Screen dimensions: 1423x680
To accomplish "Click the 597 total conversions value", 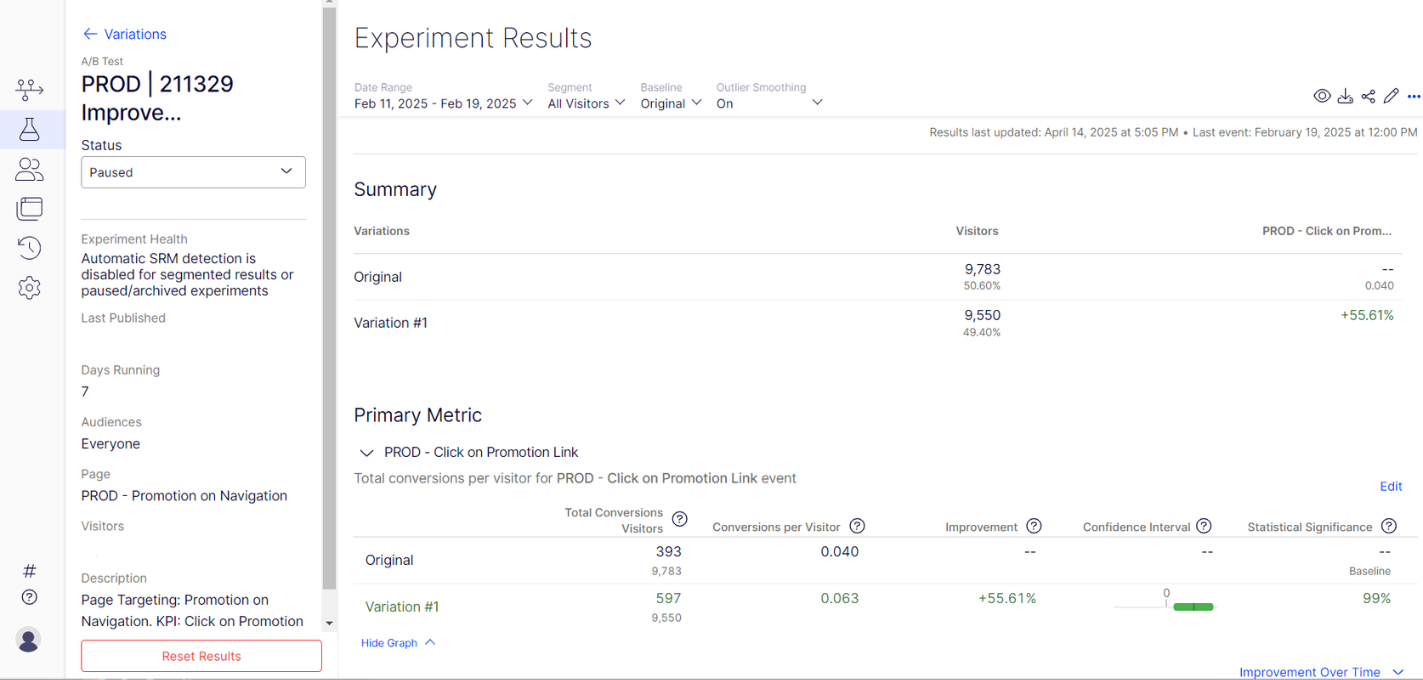I will (x=668, y=598).
